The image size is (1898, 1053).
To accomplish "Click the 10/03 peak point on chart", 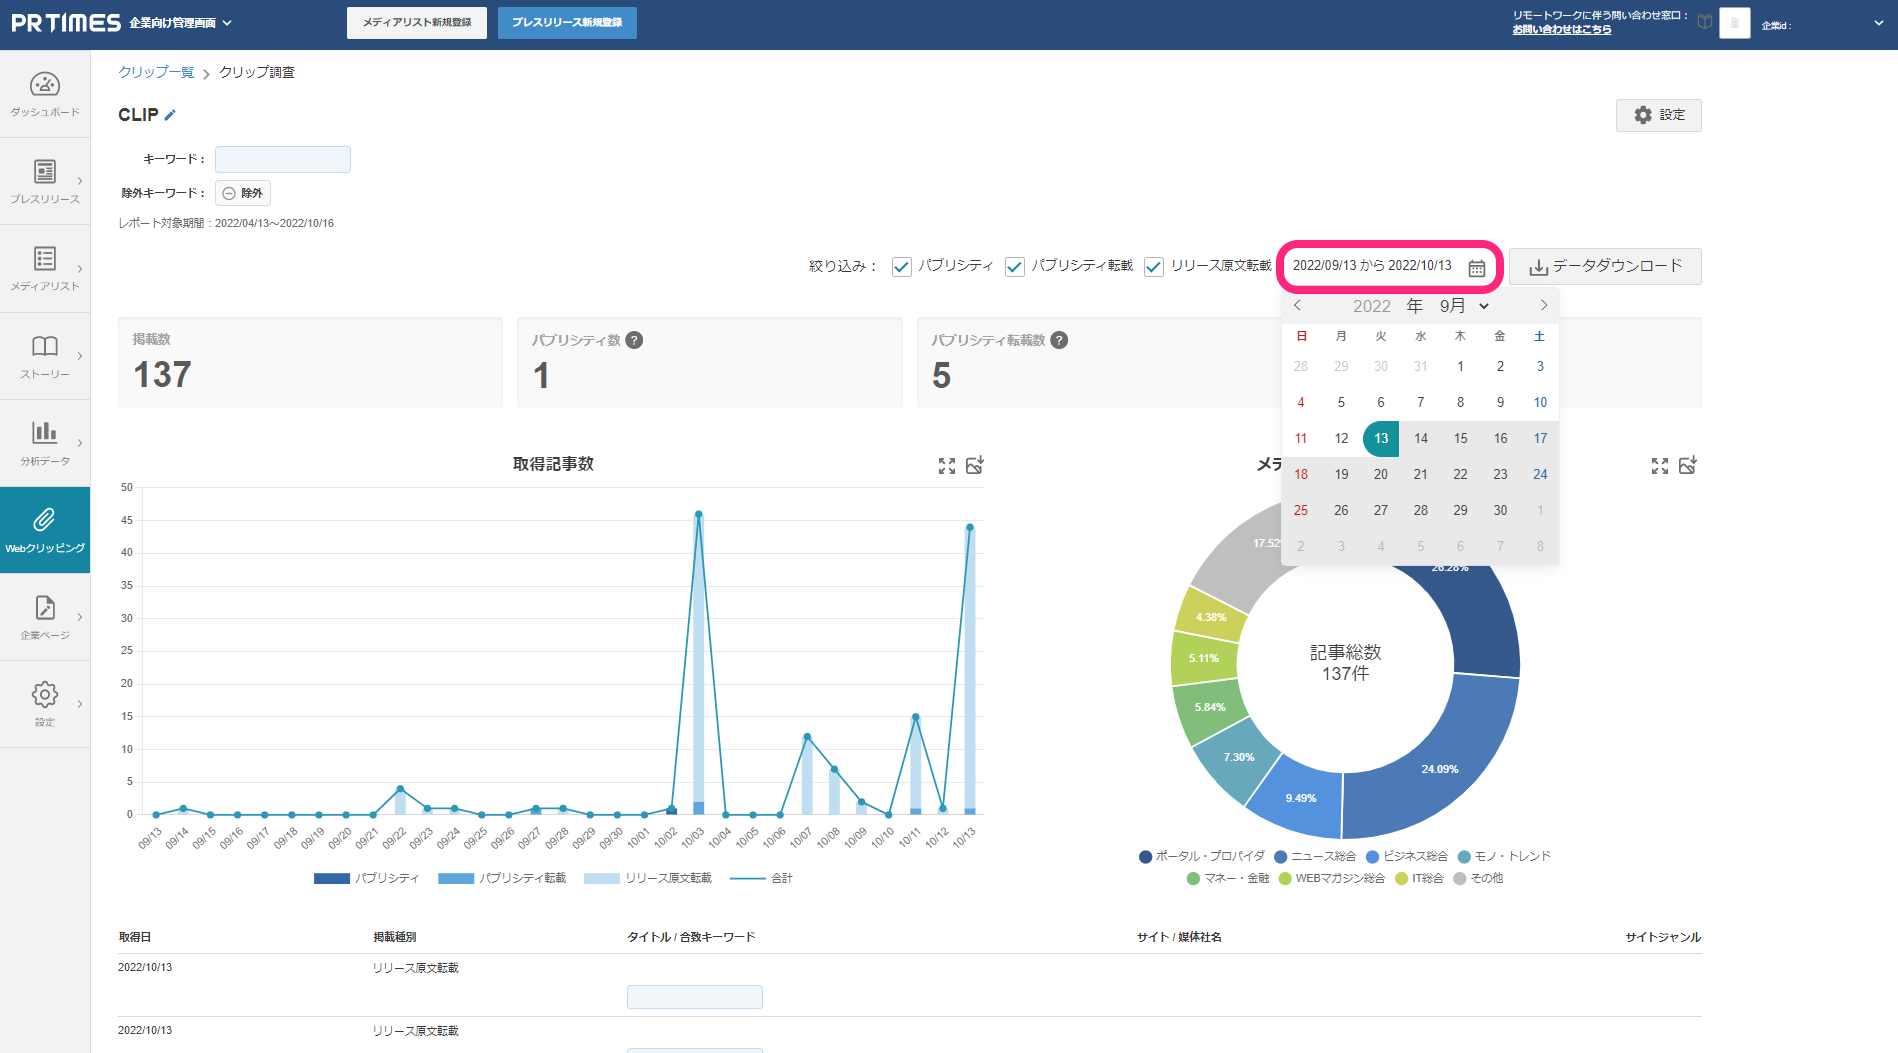I will 698,514.
